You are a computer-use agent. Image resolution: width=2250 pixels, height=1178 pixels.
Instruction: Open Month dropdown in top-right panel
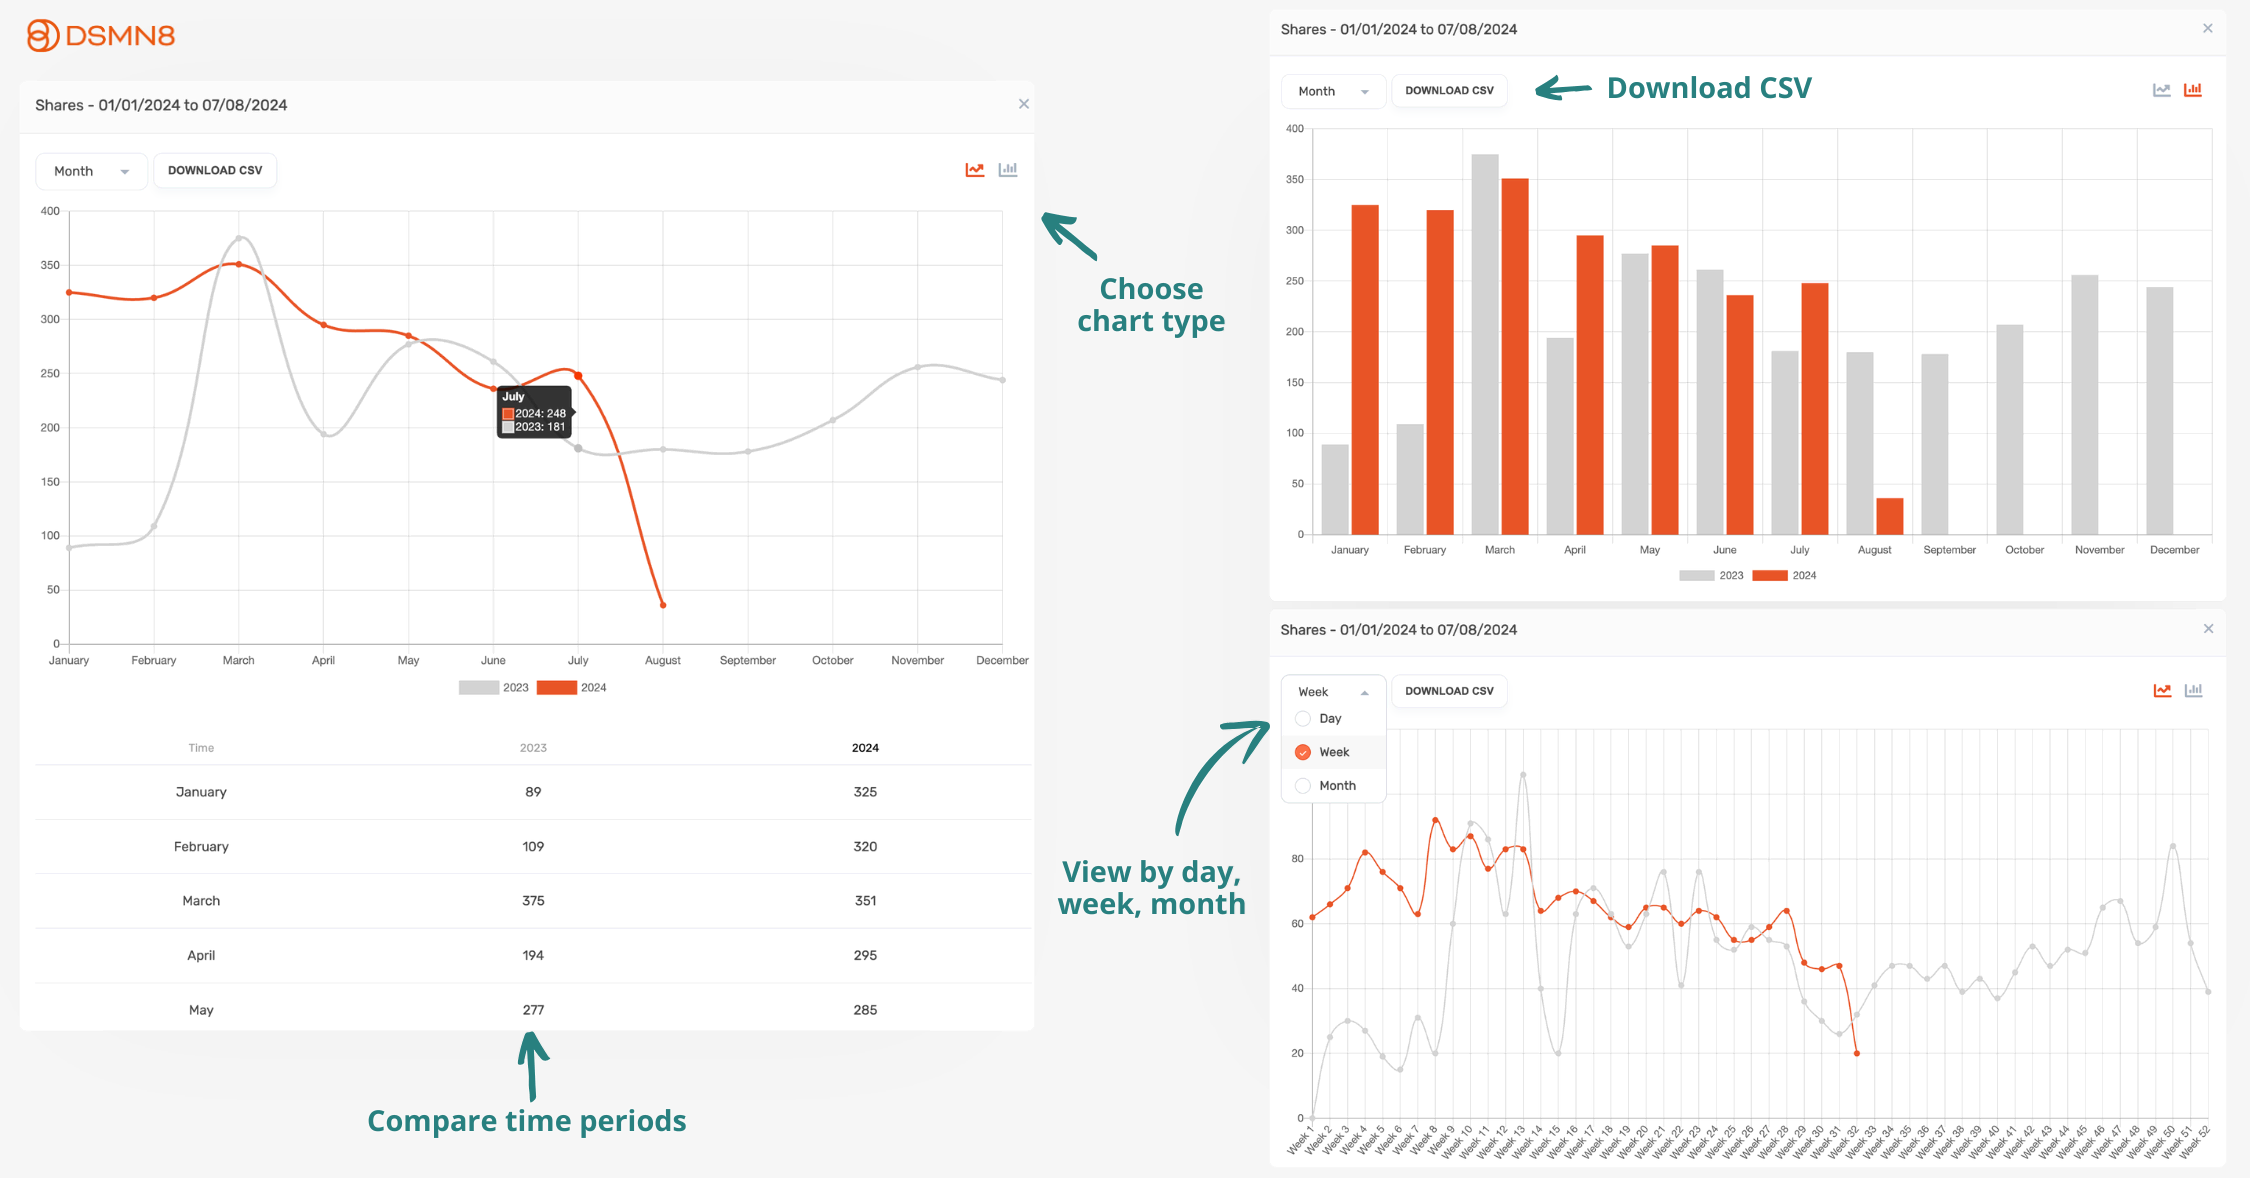(x=1333, y=91)
